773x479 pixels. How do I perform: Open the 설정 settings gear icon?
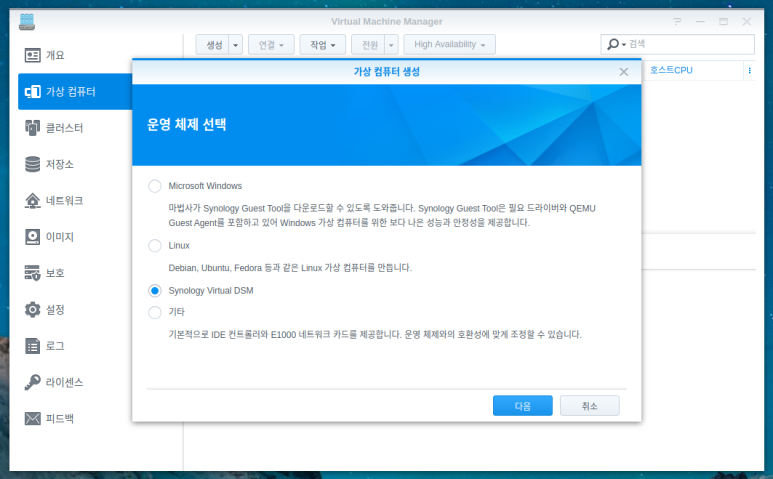coord(33,309)
